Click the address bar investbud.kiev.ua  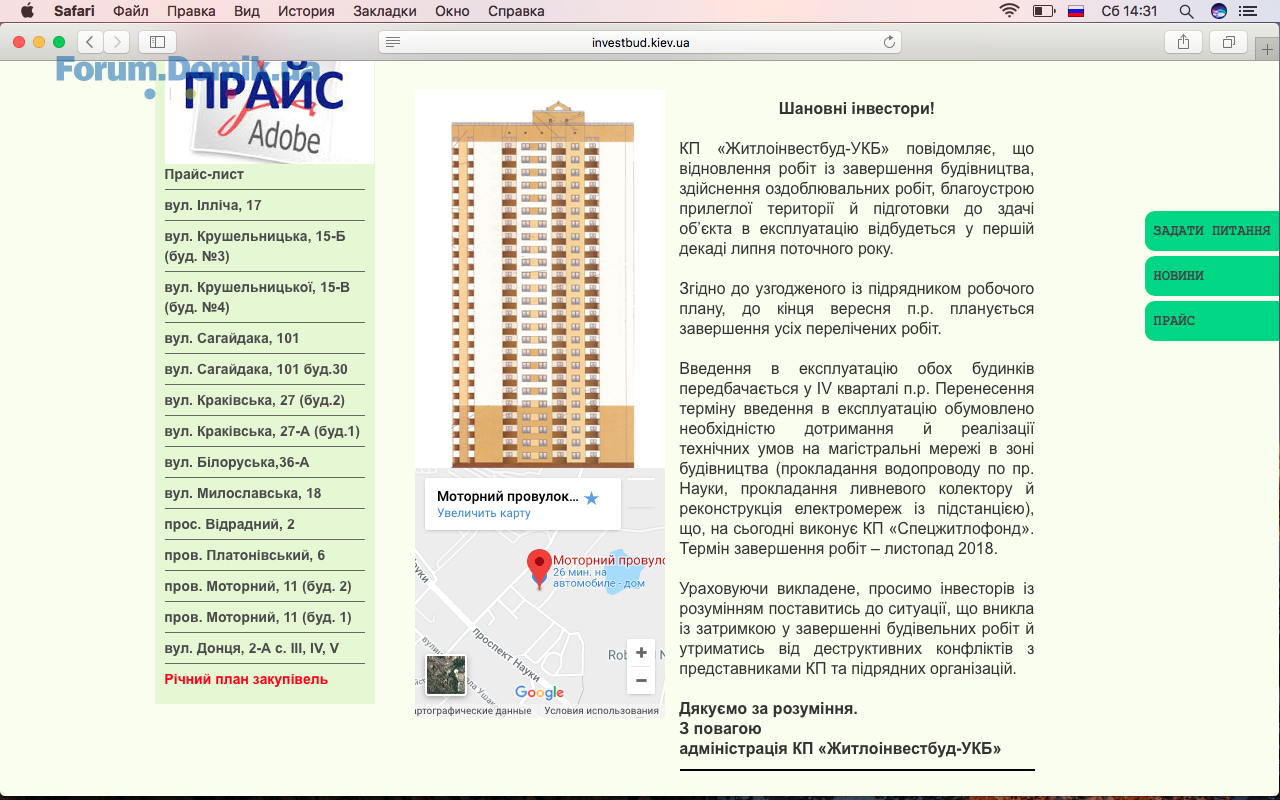coord(640,42)
